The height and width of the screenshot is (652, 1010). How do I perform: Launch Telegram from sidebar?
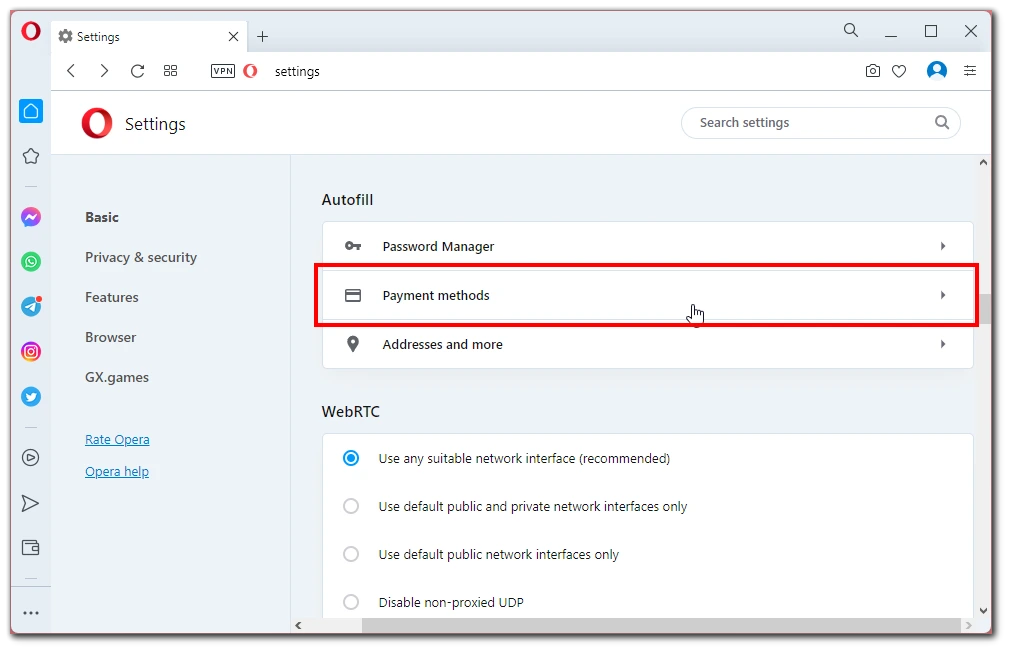click(x=31, y=306)
